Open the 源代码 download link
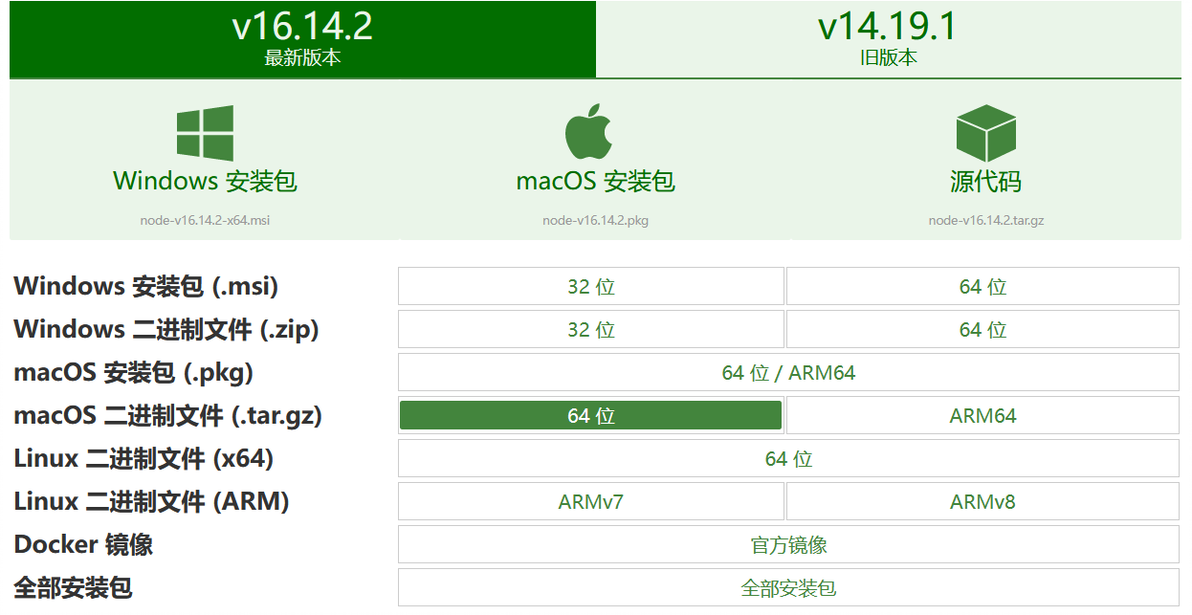This screenshot has width=1192, height=615. coord(985,182)
